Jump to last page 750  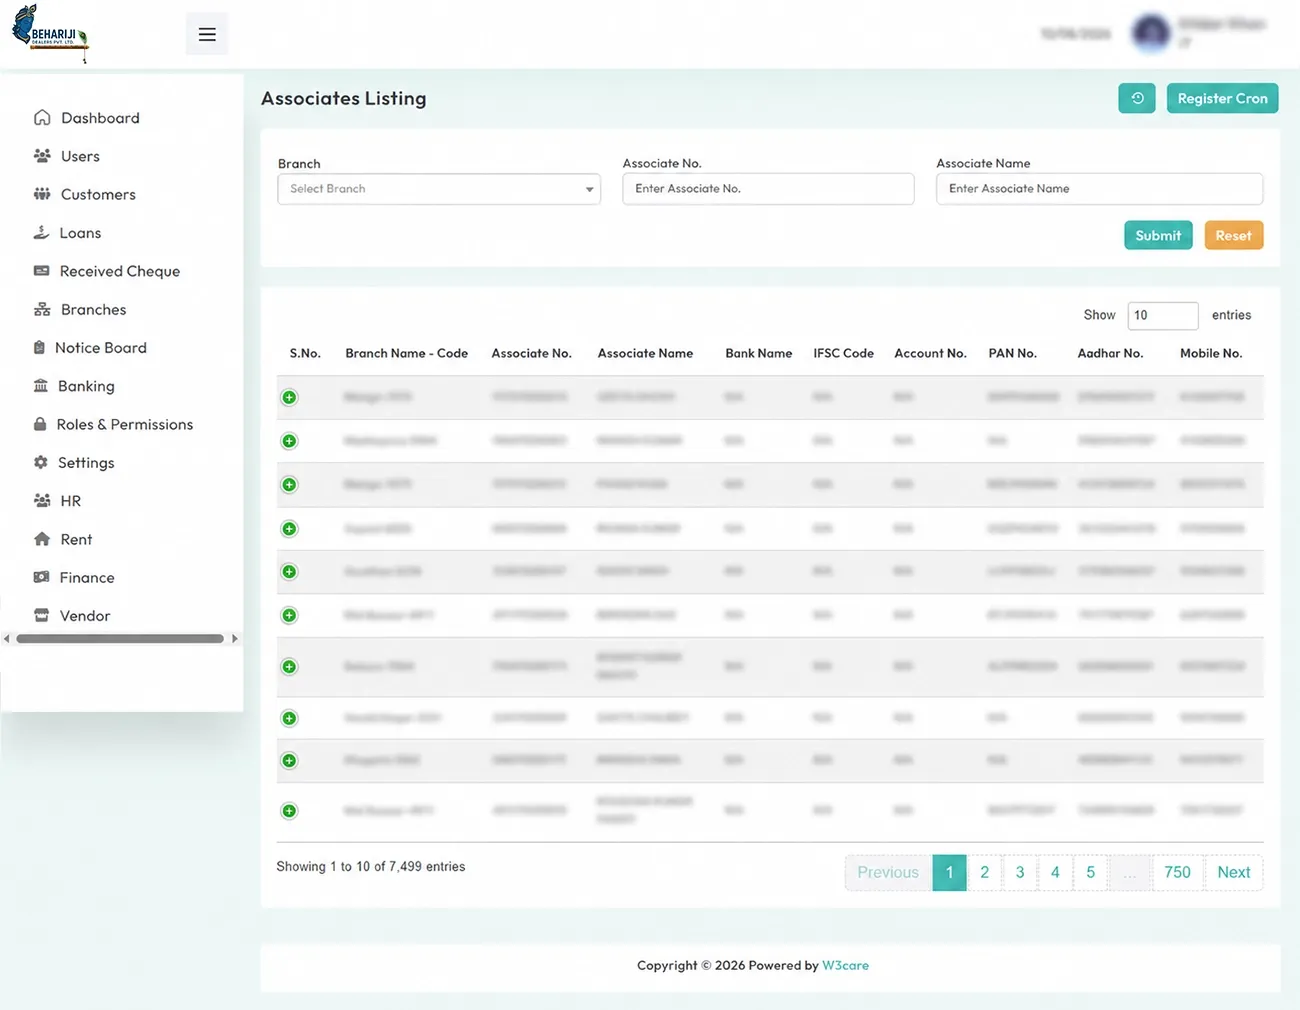coord(1177,872)
